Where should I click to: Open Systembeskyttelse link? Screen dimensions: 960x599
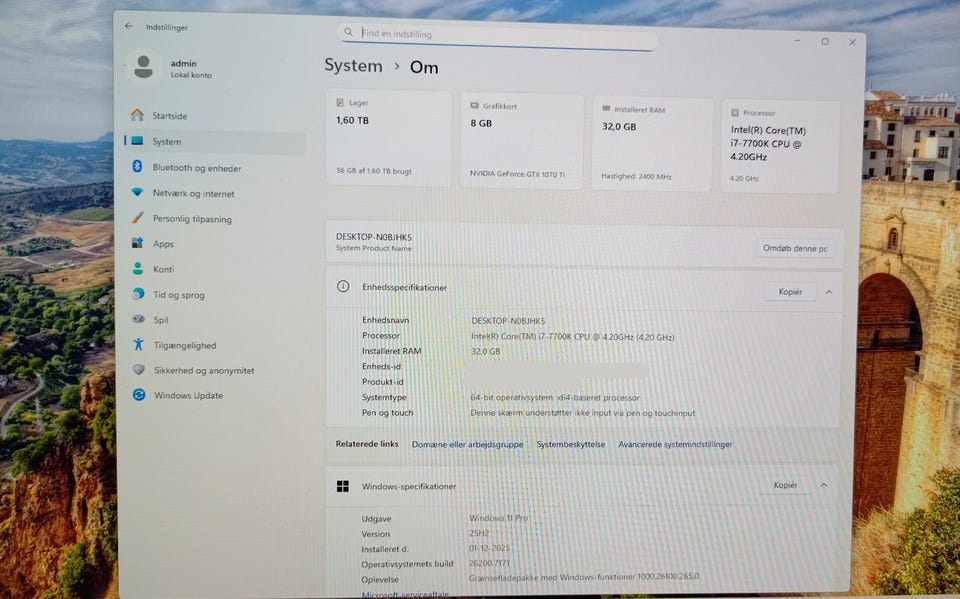[x=571, y=444]
